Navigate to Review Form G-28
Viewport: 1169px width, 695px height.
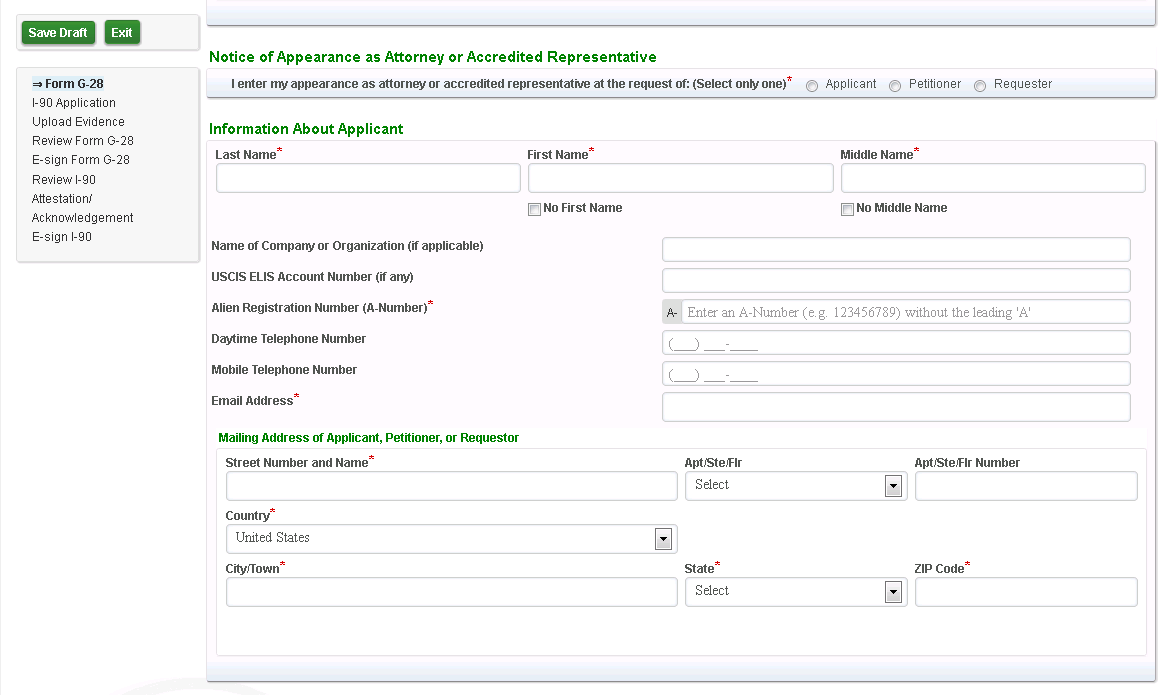tap(83, 141)
